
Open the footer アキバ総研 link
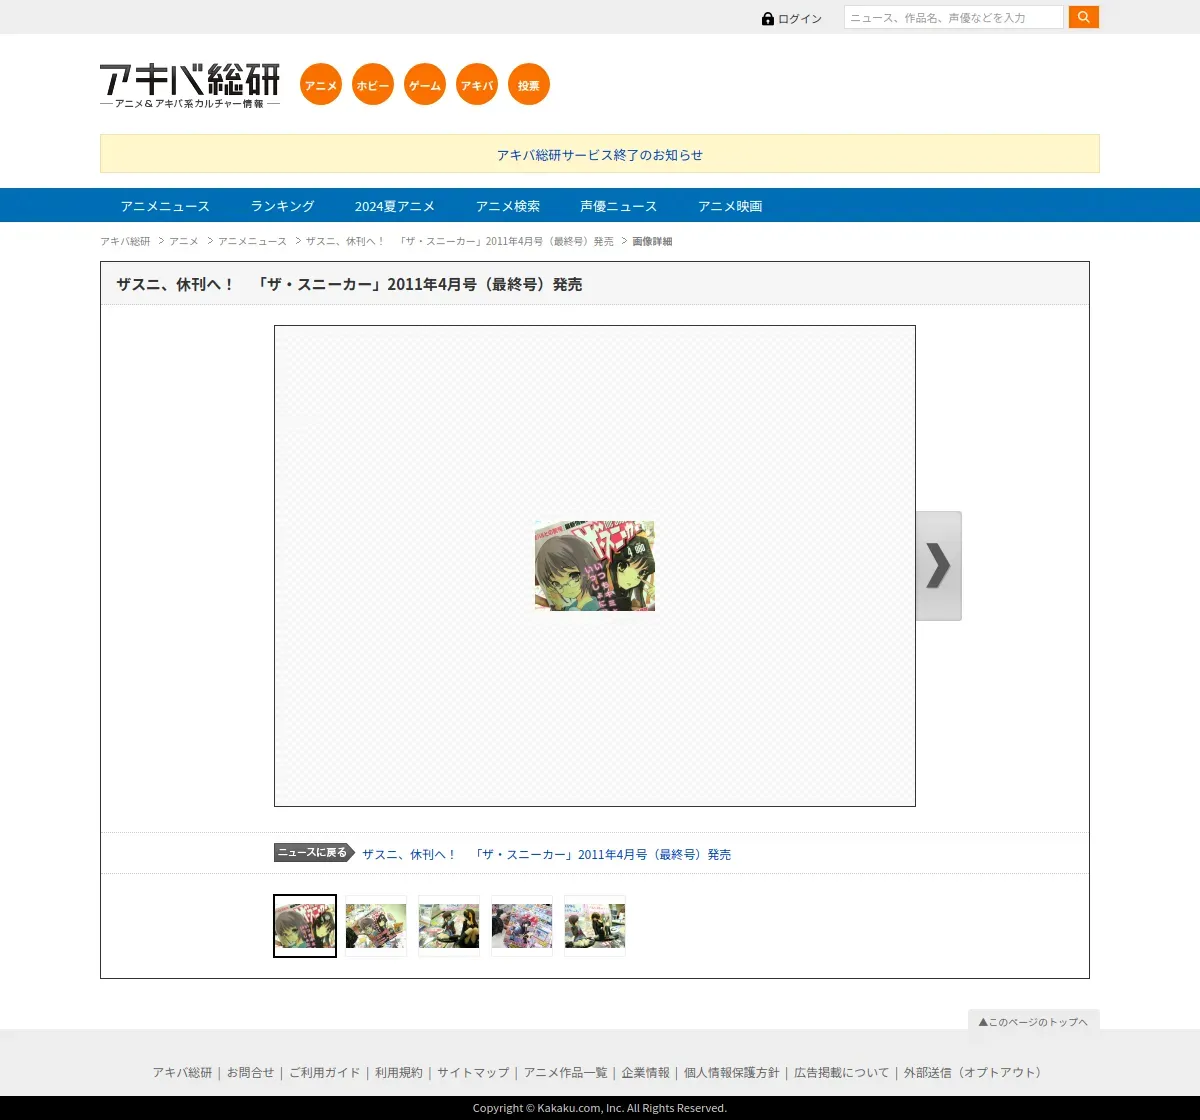point(182,1072)
